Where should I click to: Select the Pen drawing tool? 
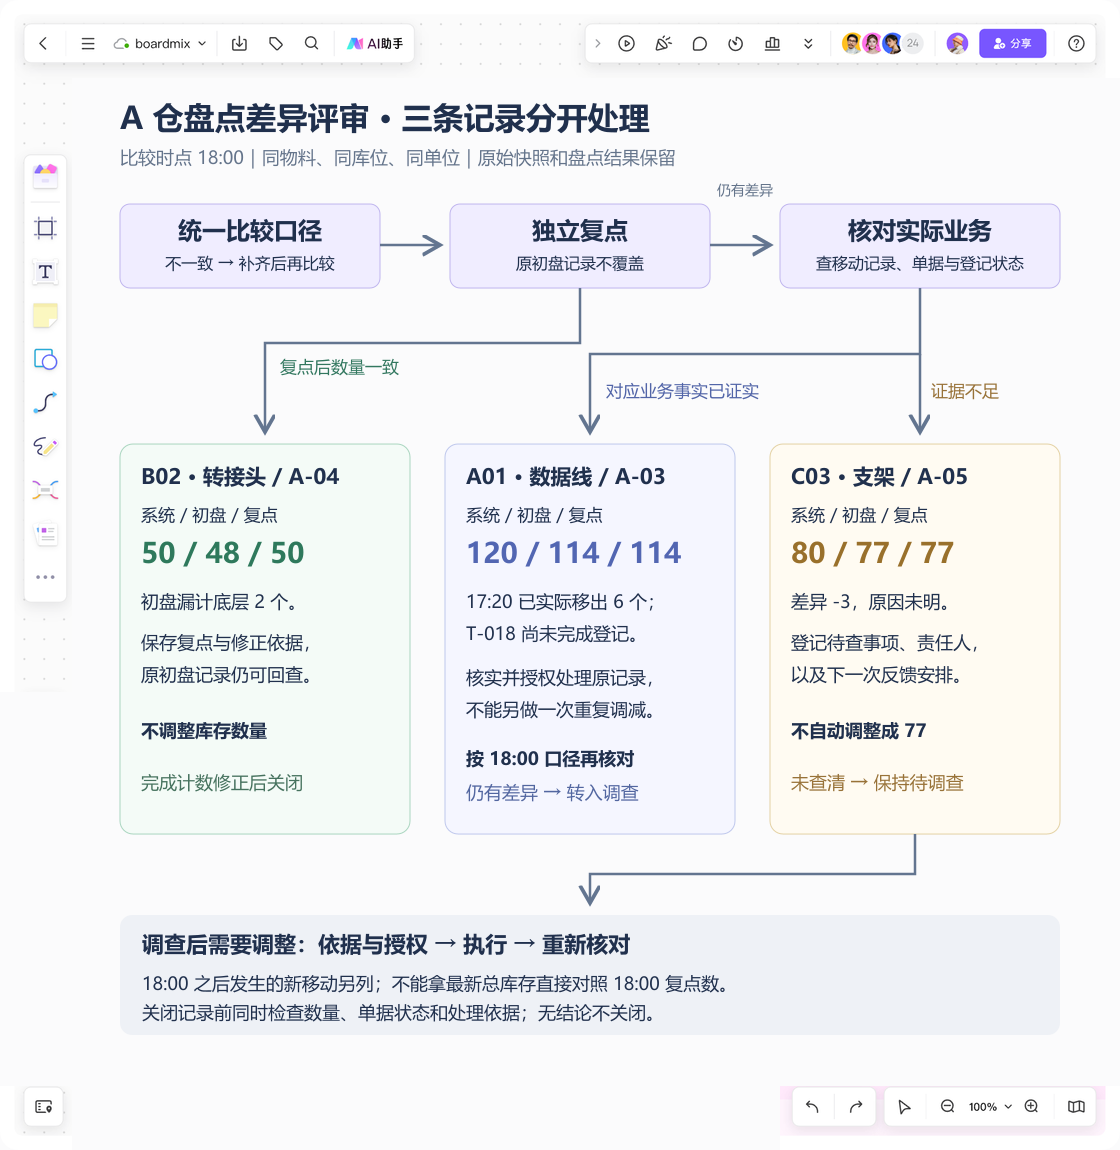coord(45,446)
